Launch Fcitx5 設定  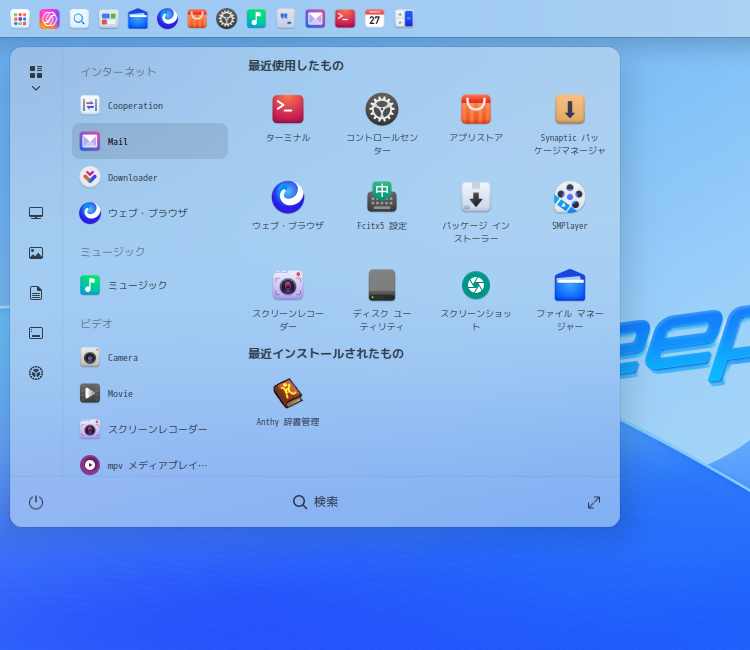[382, 198]
